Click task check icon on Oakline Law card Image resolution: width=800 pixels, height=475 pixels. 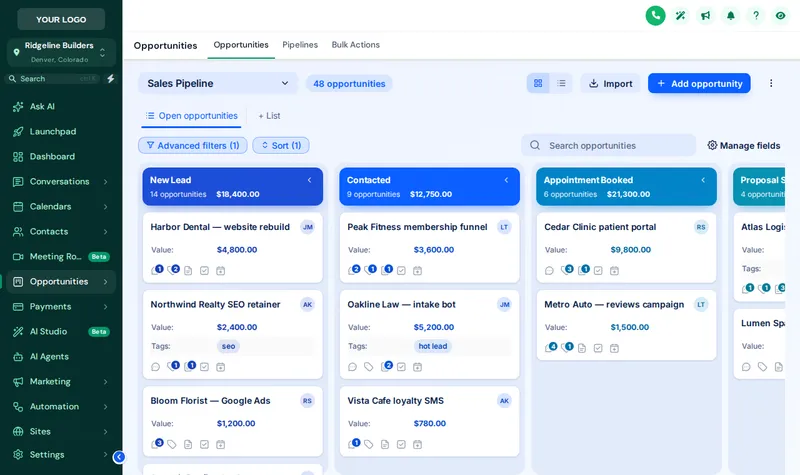click(401, 367)
